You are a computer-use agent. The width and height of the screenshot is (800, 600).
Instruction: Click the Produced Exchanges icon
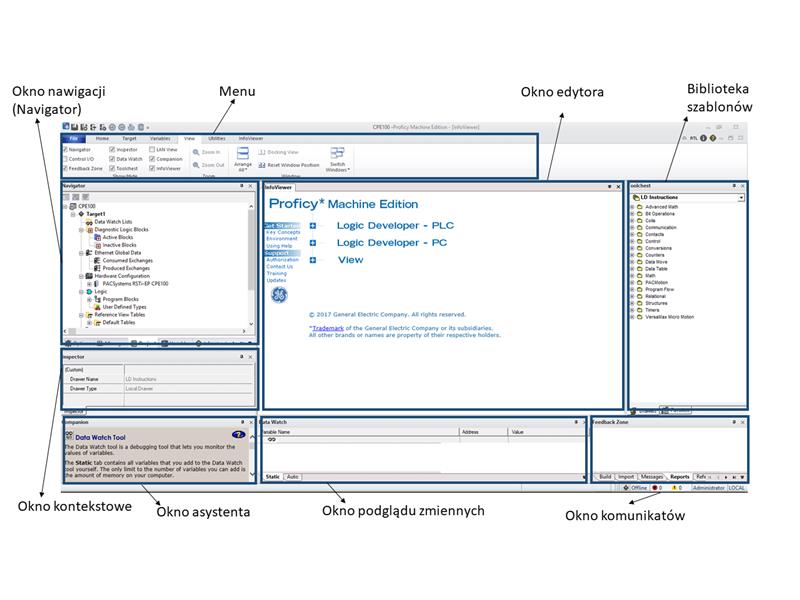[97, 268]
